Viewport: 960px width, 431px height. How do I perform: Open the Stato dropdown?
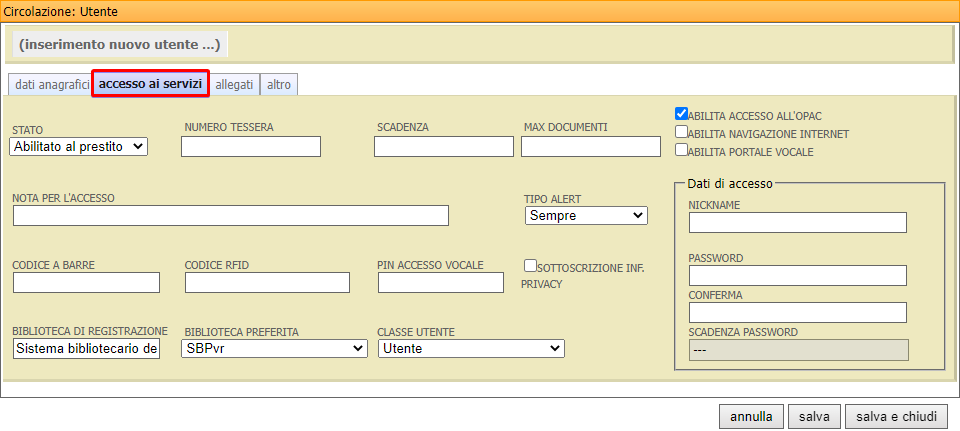tap(79, 146)
